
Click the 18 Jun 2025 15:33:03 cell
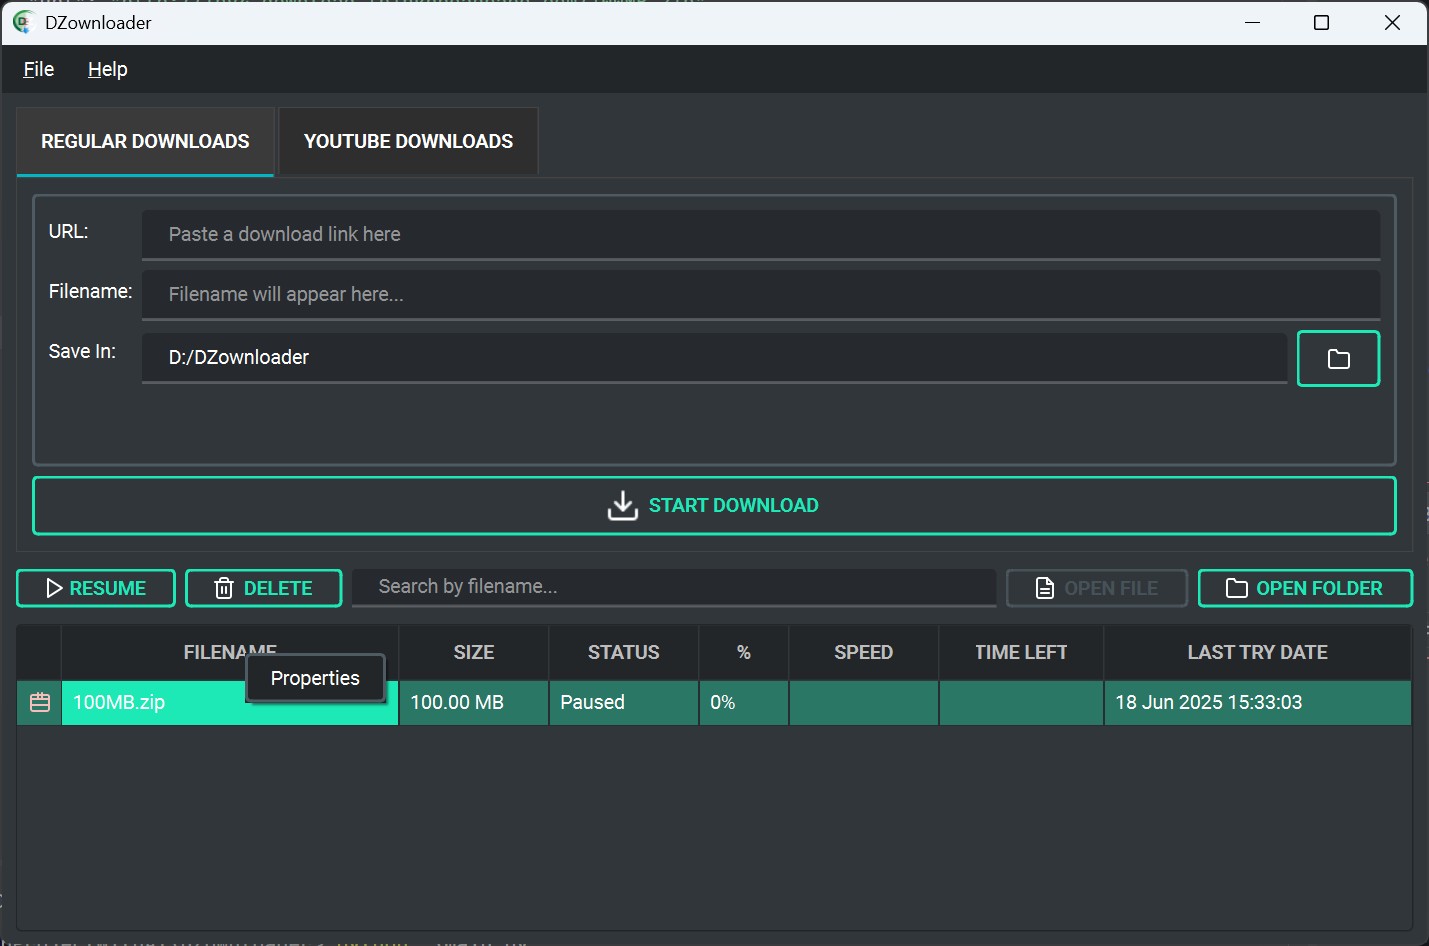[x=1257, y=702]
